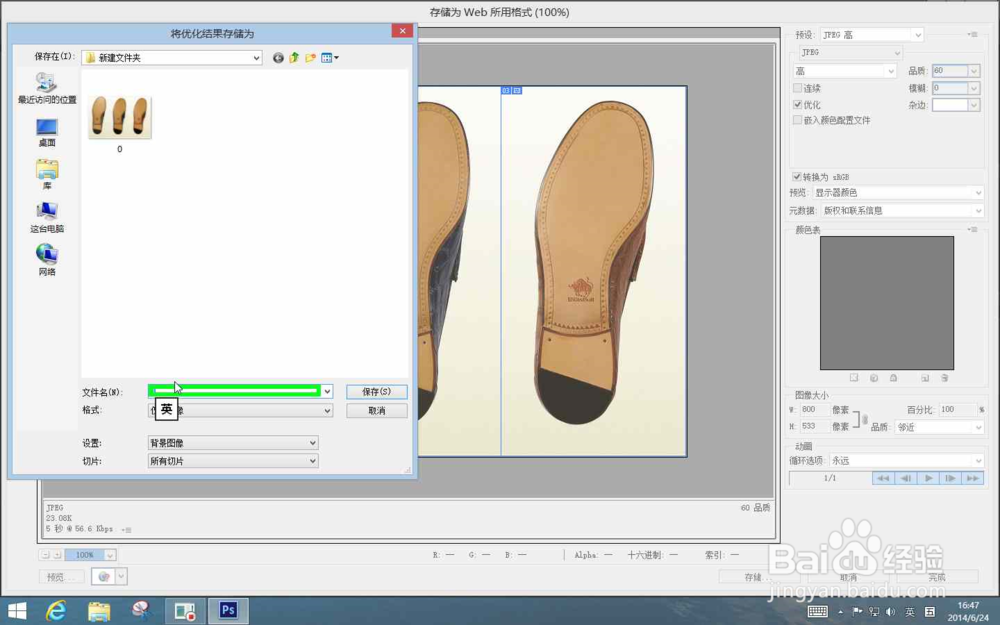The image size is (1000, 625).
Task: Click 取消 in the save dialog
Action: click(376, 411)
